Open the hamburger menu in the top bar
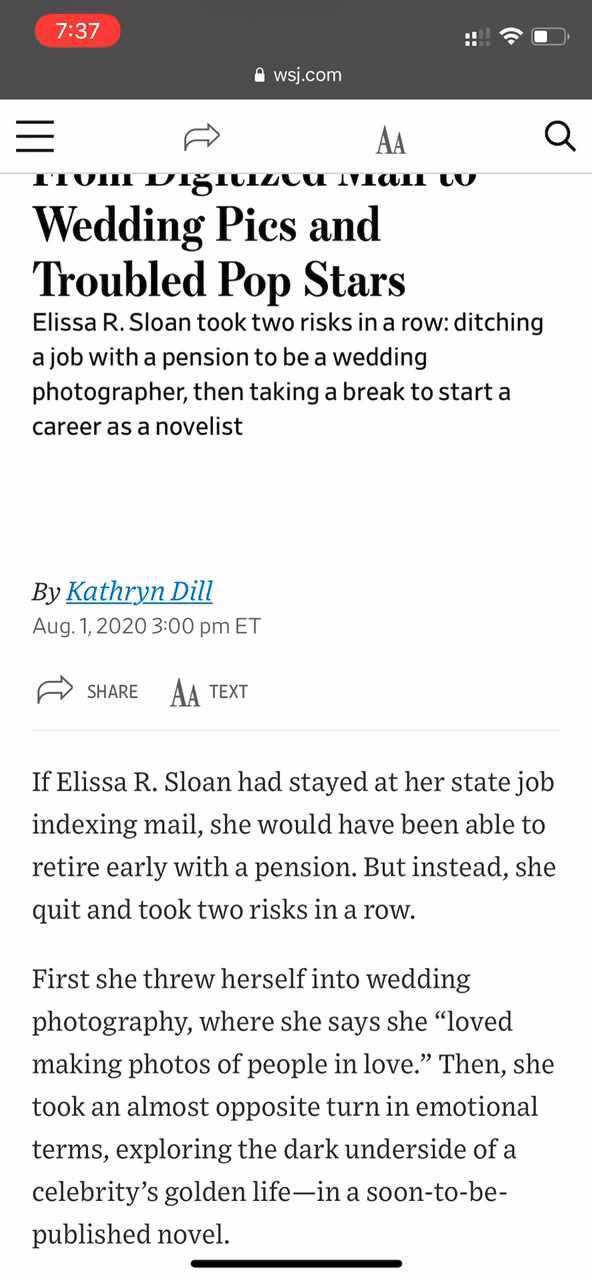This screenshot has height=1280, width=592. point(34,136)
